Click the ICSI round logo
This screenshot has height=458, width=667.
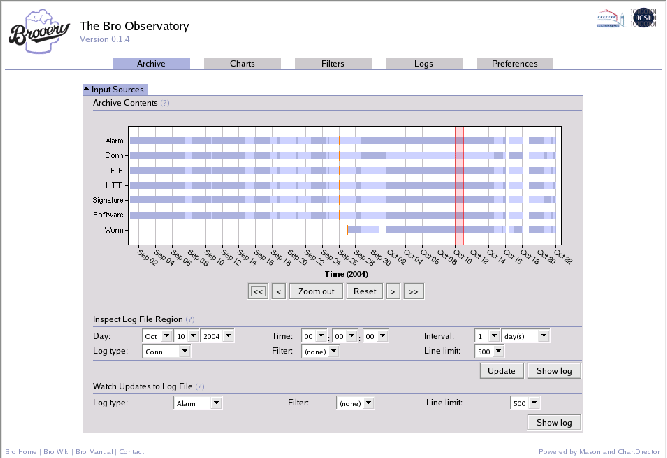pos(644,19)
